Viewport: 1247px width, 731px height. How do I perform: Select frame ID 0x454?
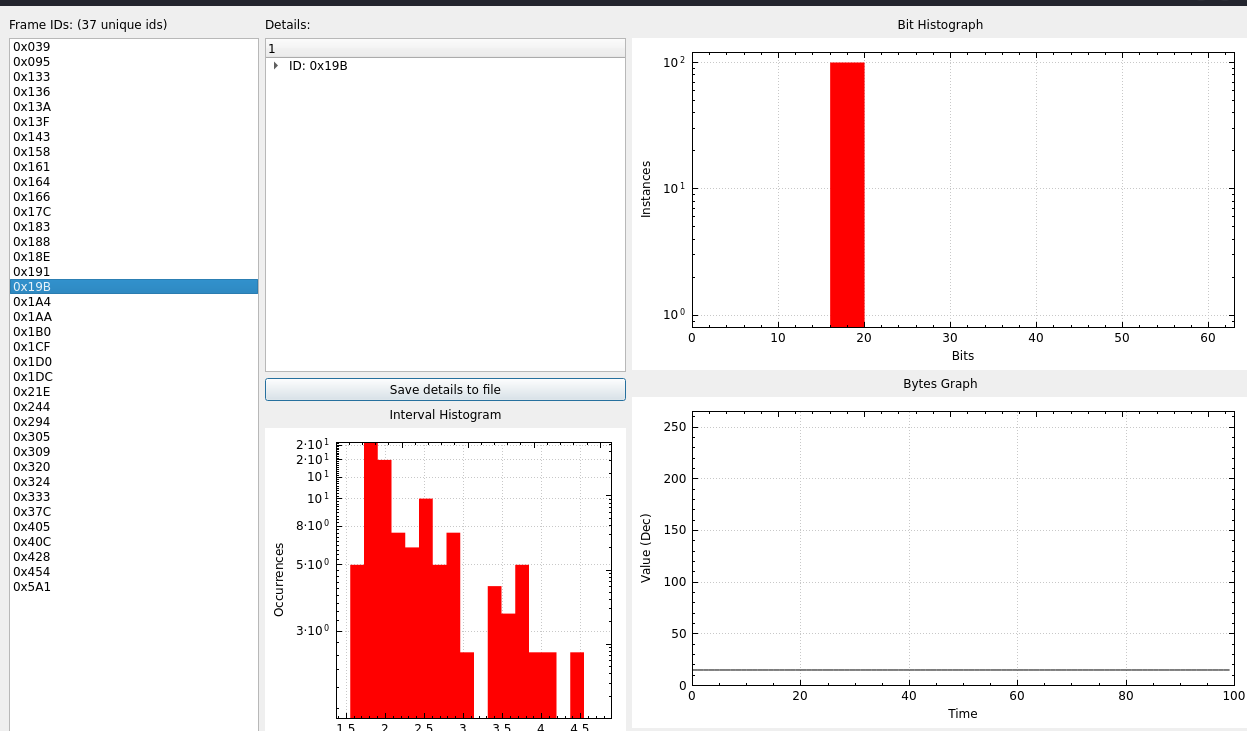[32, 572]
